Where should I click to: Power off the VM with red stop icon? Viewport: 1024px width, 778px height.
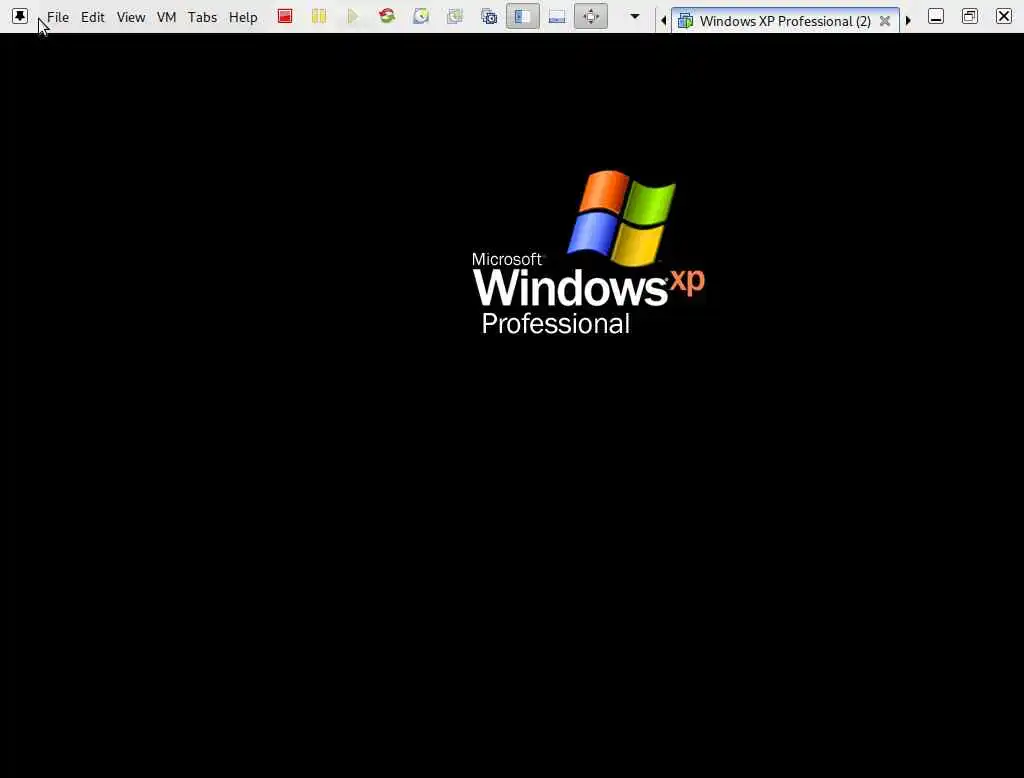tap(285, 16)
